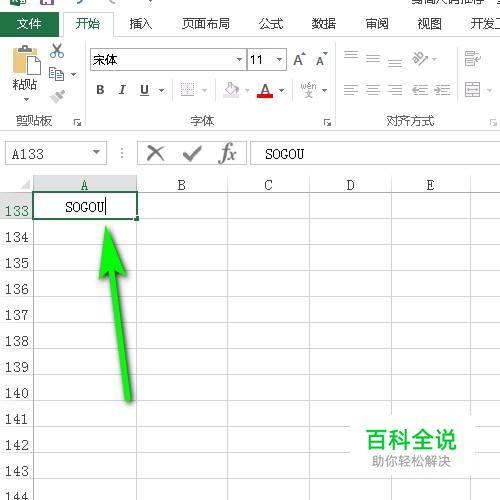Click the formula bar containing SOGOU
The width and height of the screenshot is (500, 500).
click(x=375, y=153)
